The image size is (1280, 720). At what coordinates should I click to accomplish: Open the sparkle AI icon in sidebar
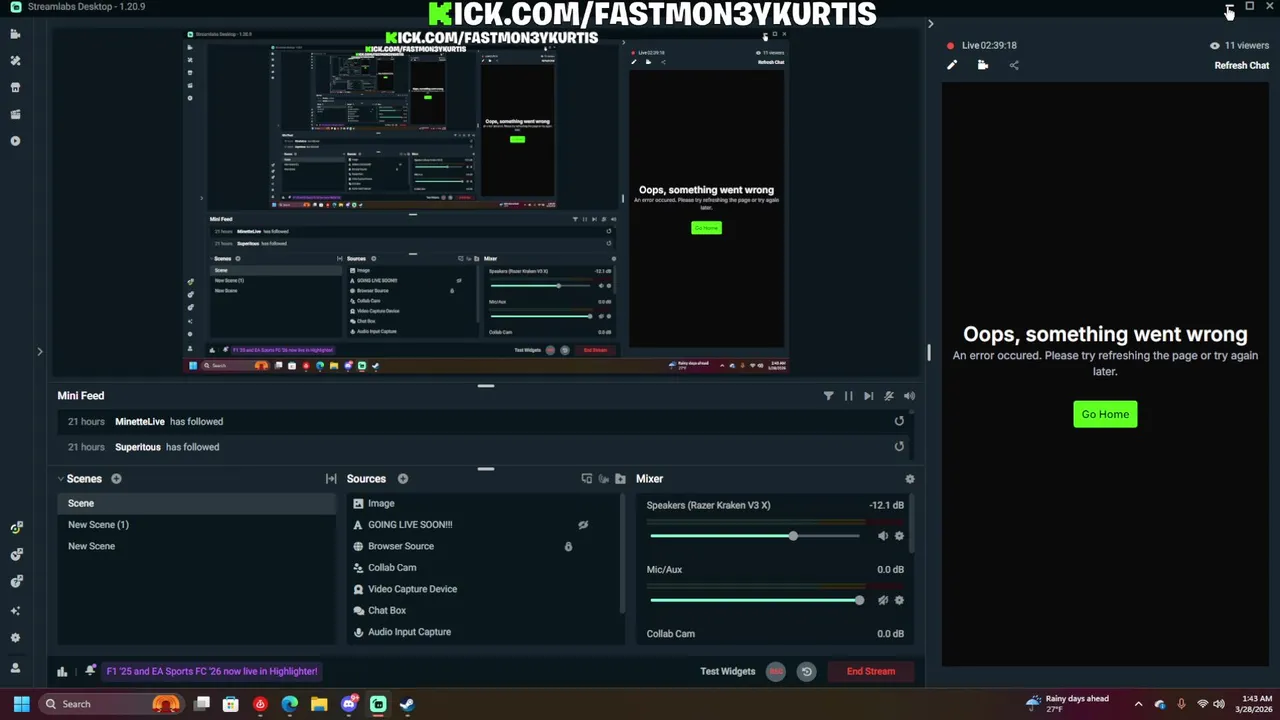[x=15, y=610]
